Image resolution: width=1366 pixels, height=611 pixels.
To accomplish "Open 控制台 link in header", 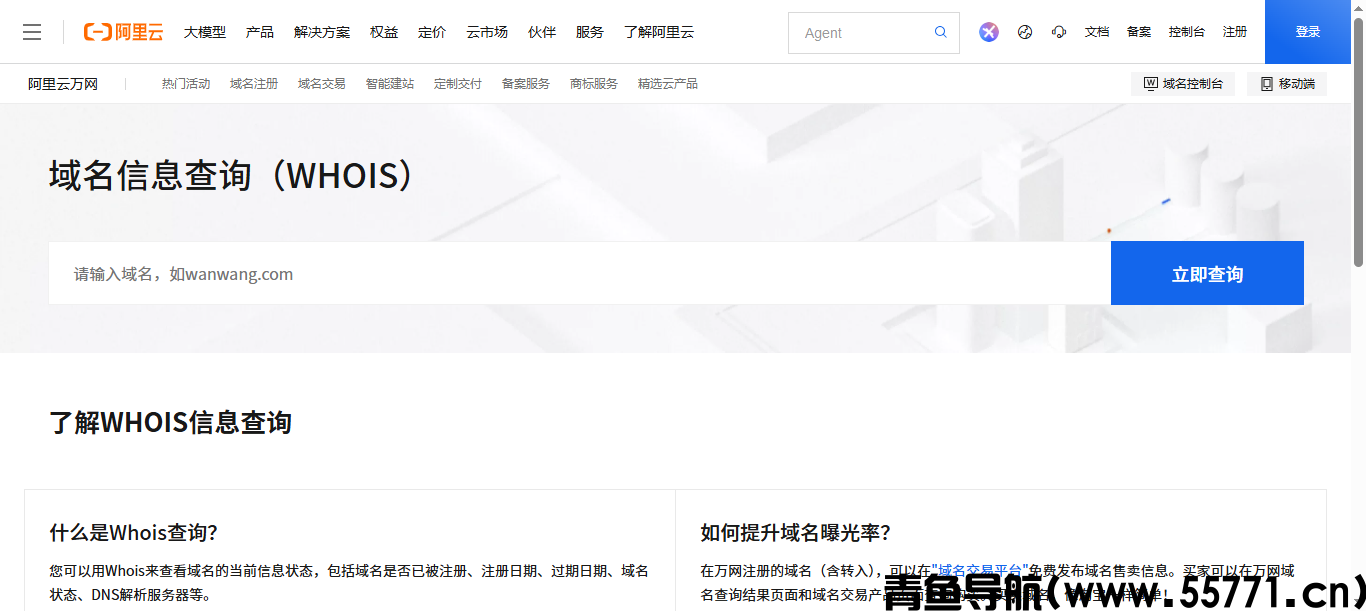I will pyautogui.click(x=1187, y=32).
